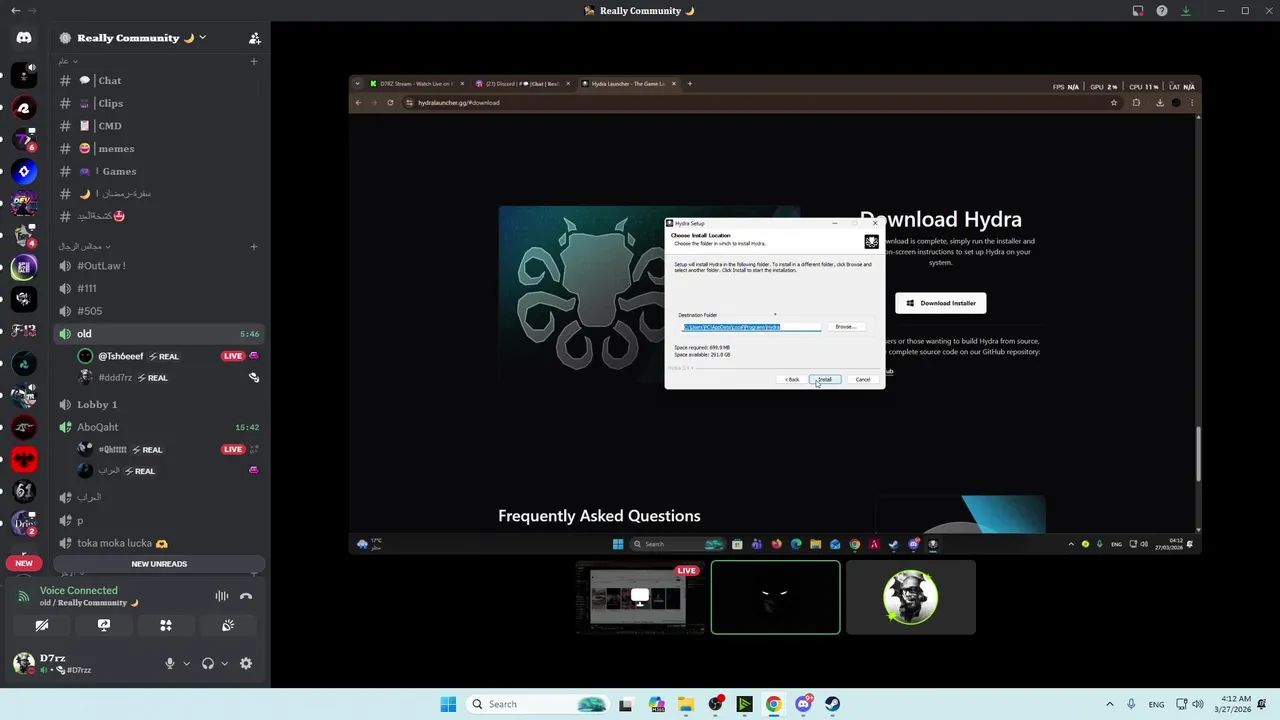
Task: Expand headphones output options arrow
Action: (x=224, y=663)
